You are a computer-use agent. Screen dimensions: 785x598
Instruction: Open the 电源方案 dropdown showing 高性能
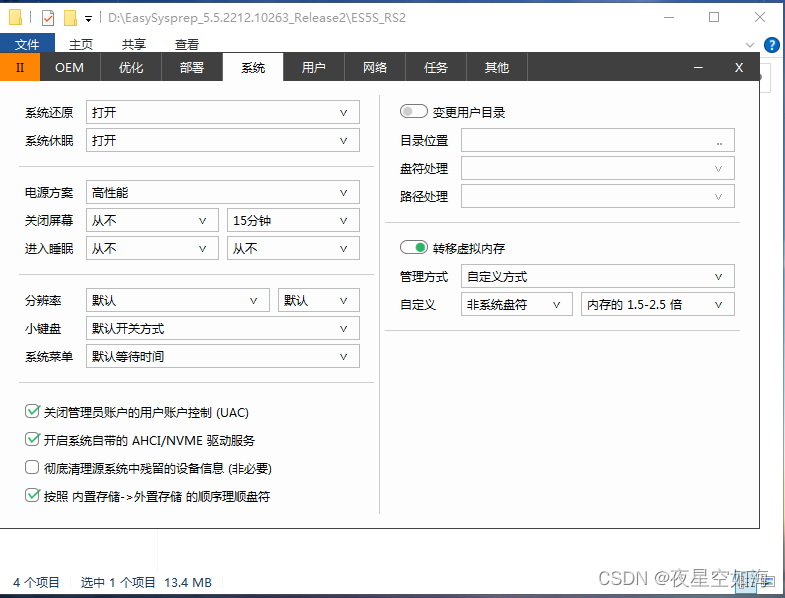click(x=223, y=192)
